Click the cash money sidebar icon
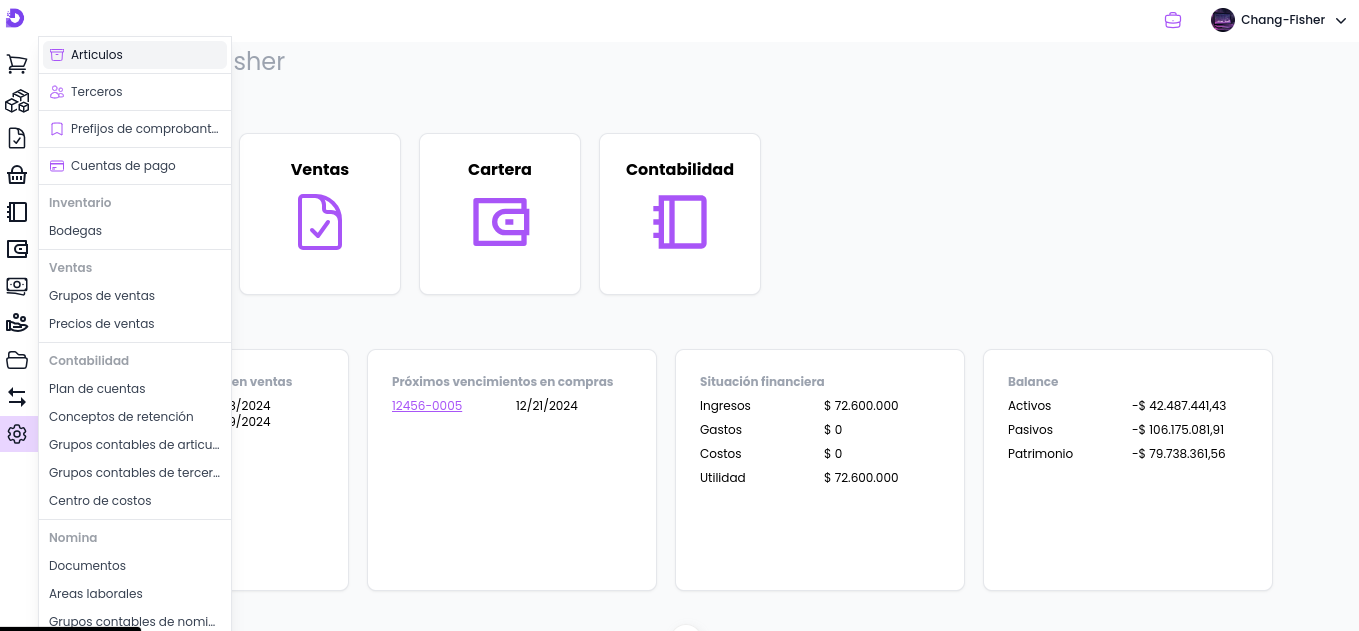Image resolution: width=1359 pixels, height=631 pixels. [17, 286]
